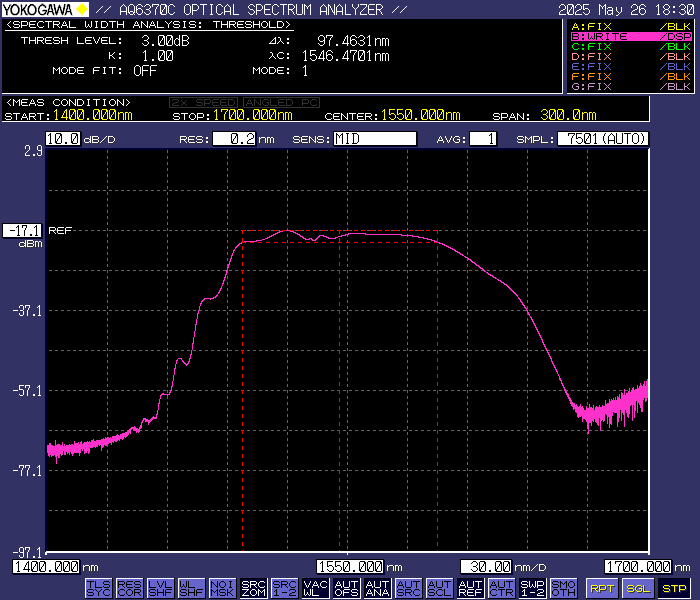700x600 pixels.
Task: Switch to SGL single sweep mode
Action: pos(638,588)
